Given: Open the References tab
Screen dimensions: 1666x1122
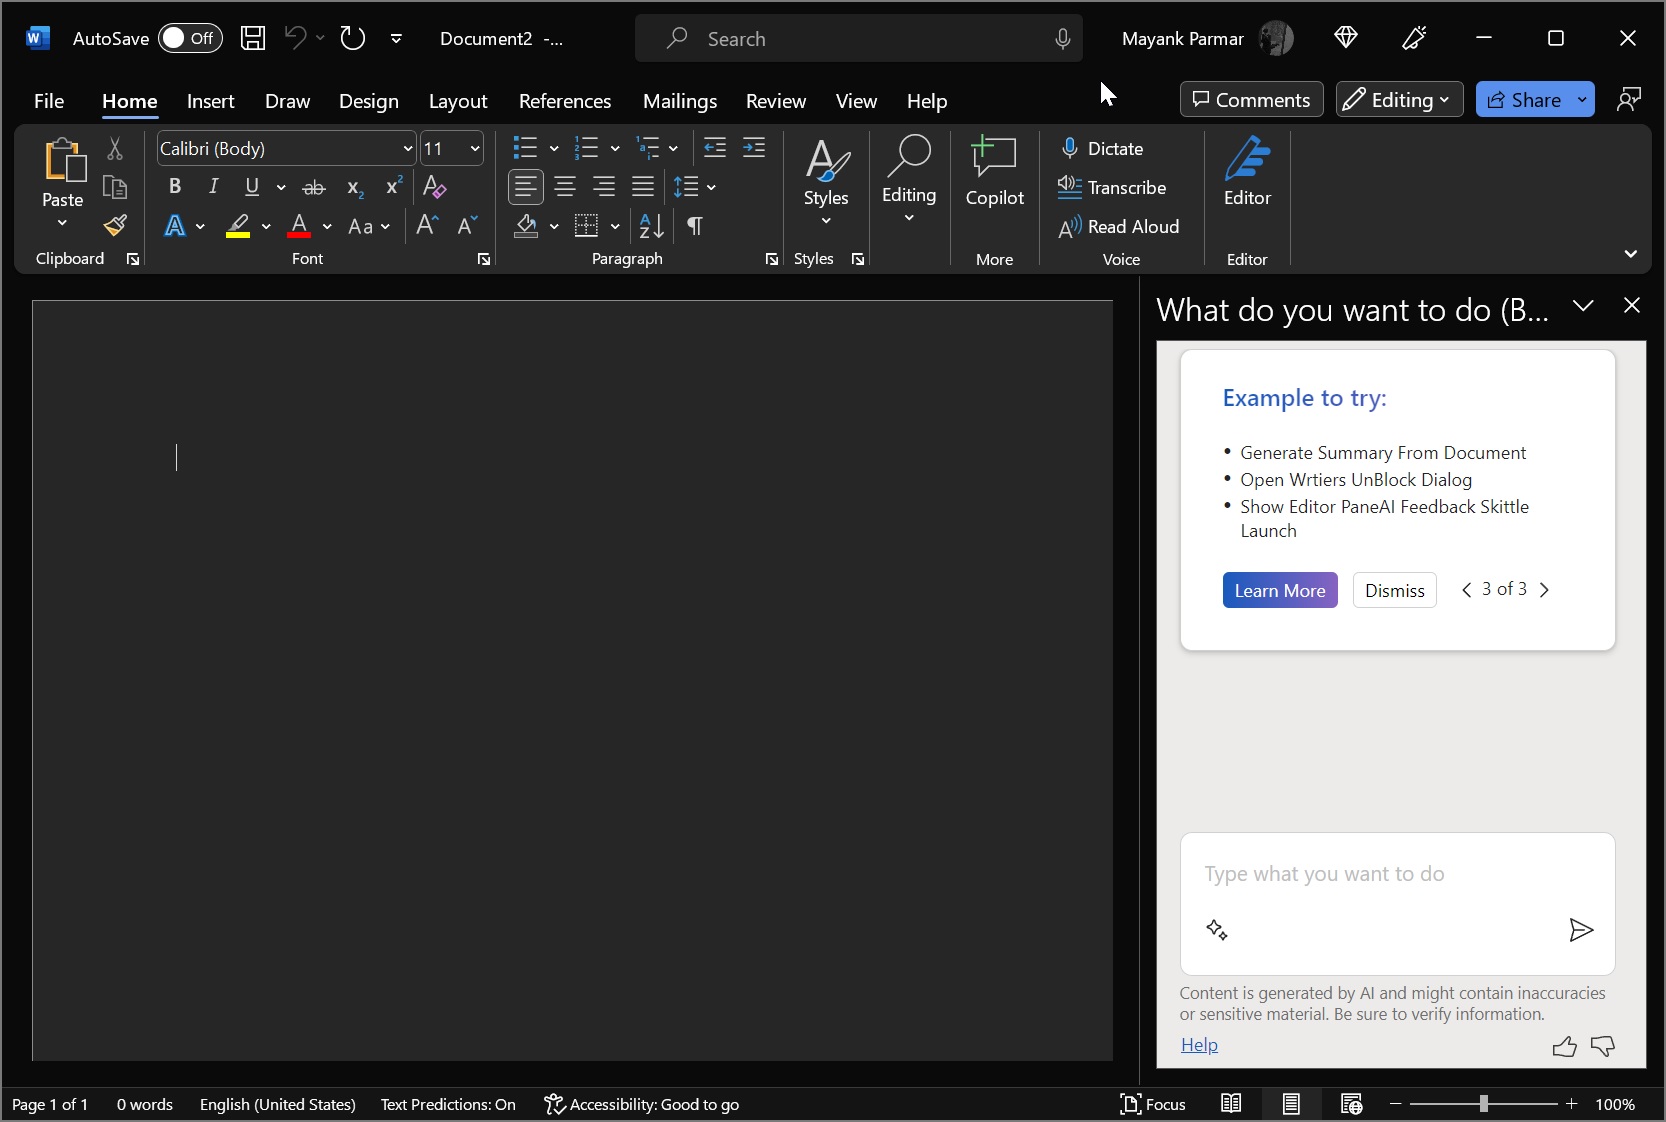Looking at the screenshot, I should point(564,101).
